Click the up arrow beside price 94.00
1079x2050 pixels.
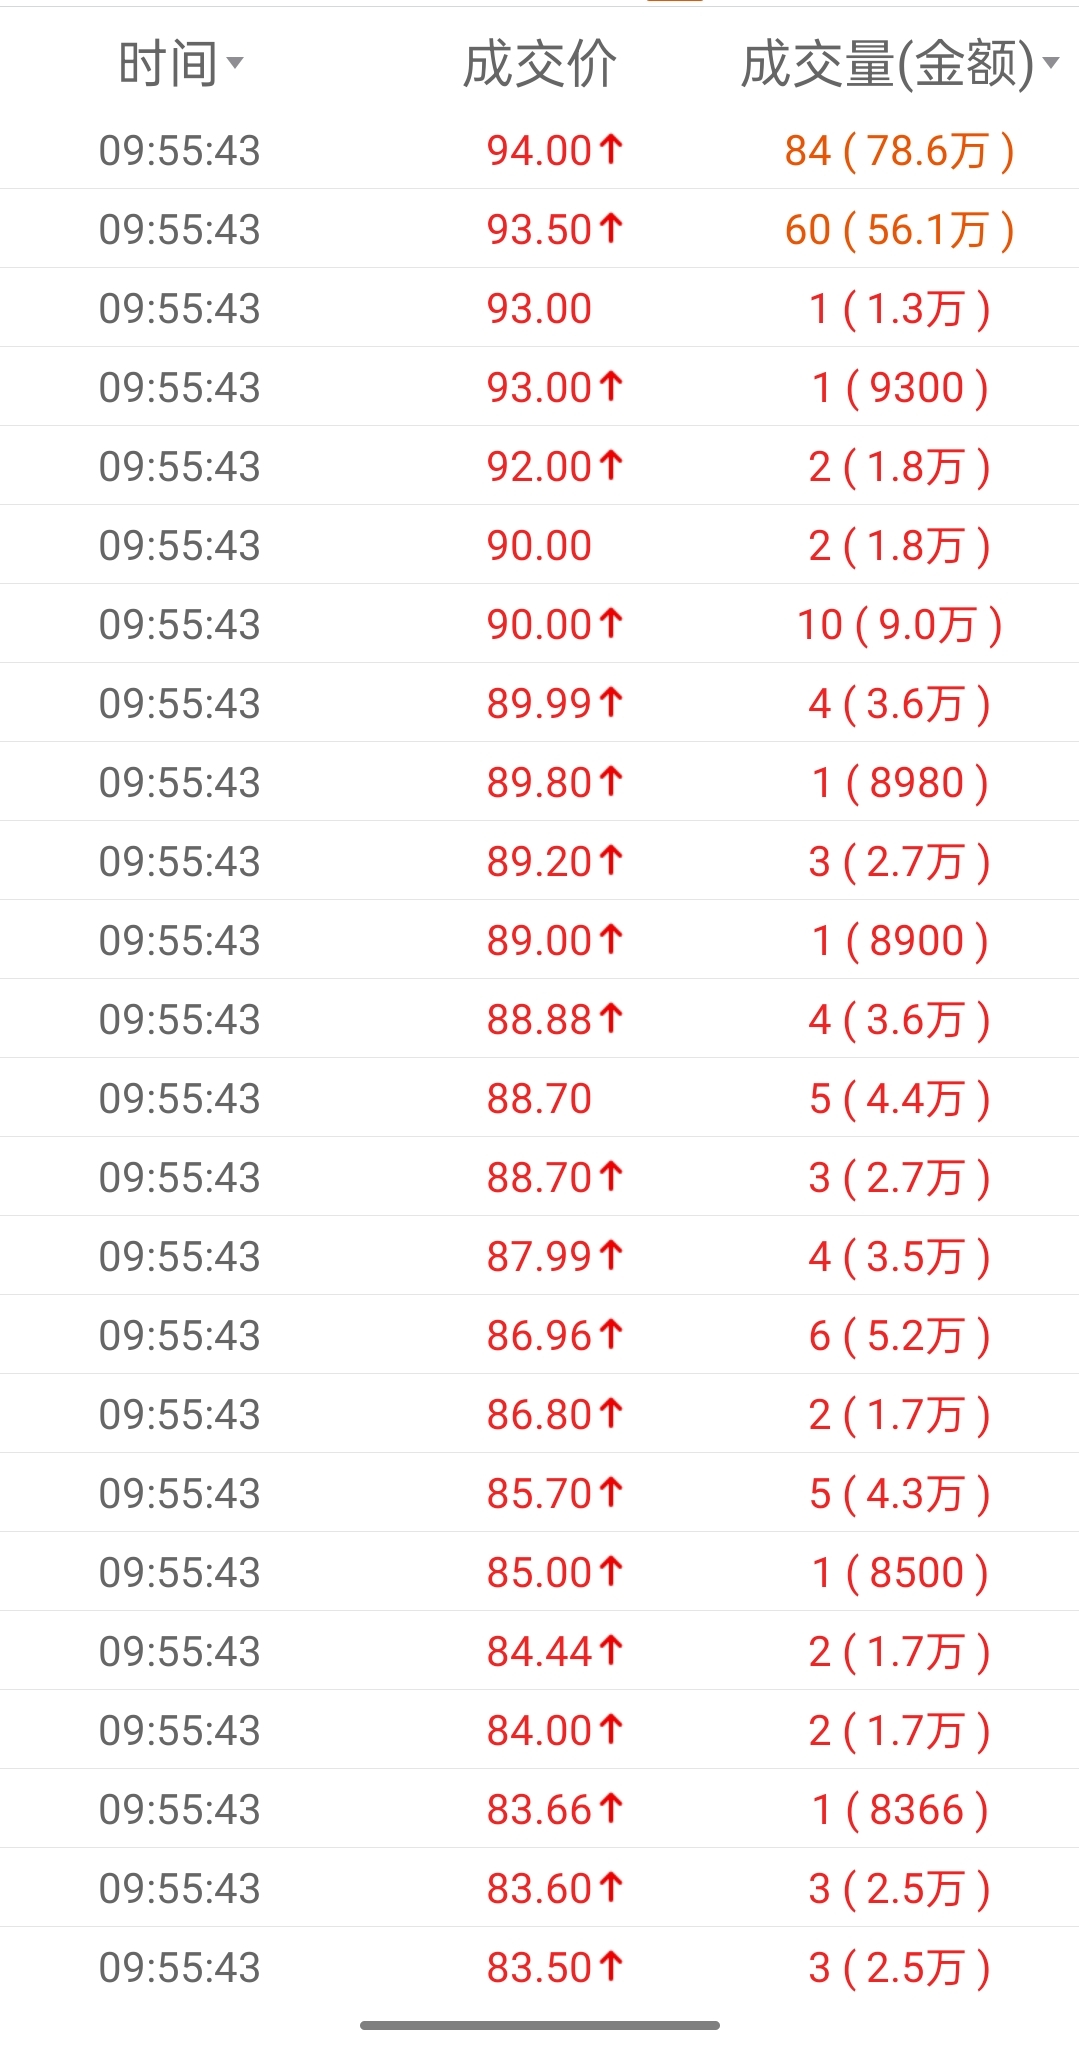[x=611, y=149]
